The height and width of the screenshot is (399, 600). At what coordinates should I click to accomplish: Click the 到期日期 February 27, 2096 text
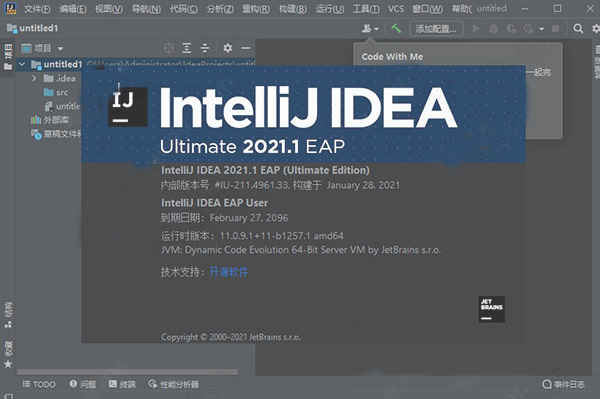[x=224, y=218]
